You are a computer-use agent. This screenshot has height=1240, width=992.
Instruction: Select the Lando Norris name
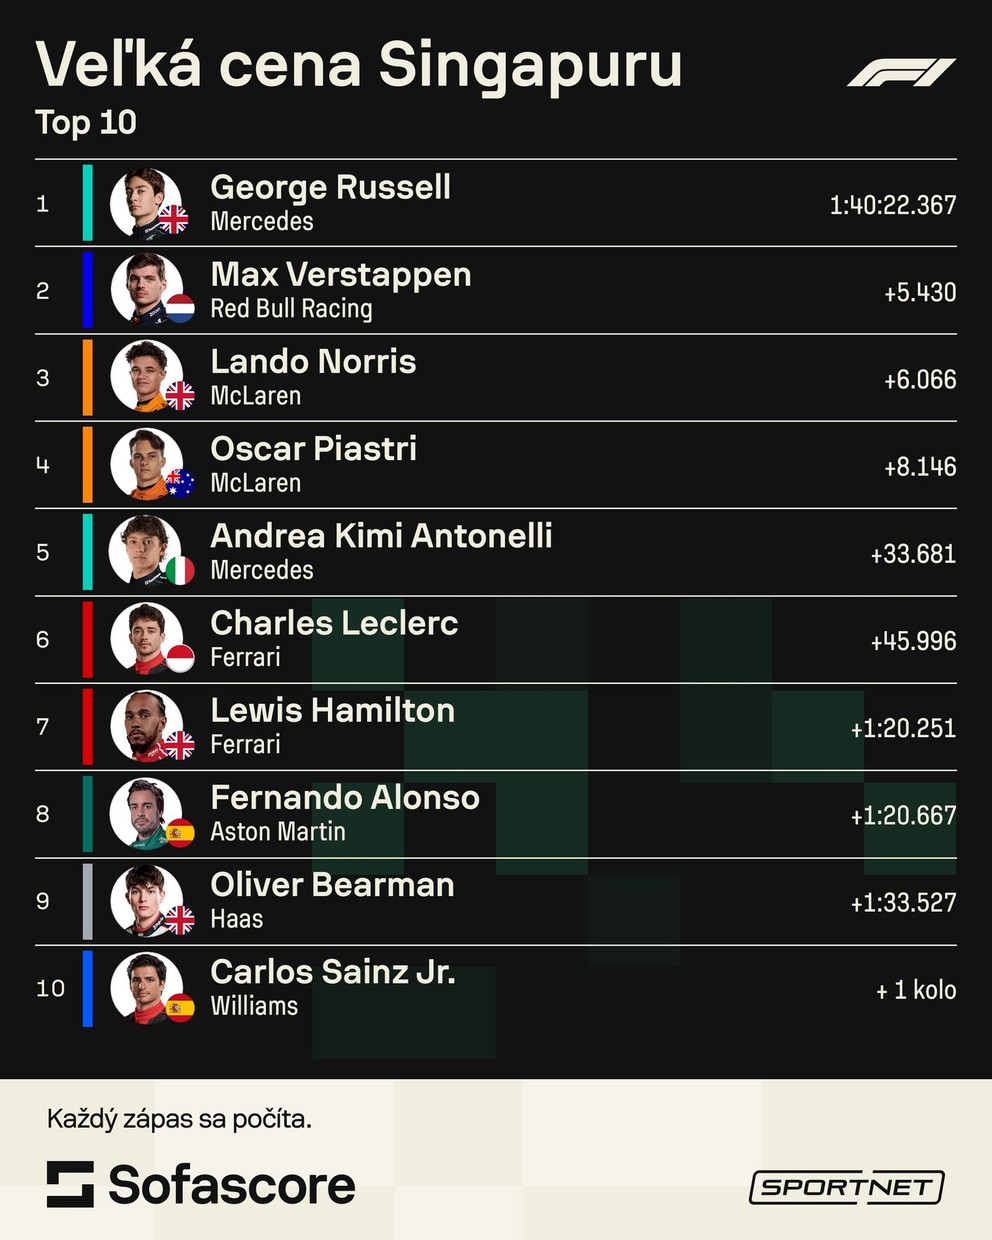(x=313, y=361)
